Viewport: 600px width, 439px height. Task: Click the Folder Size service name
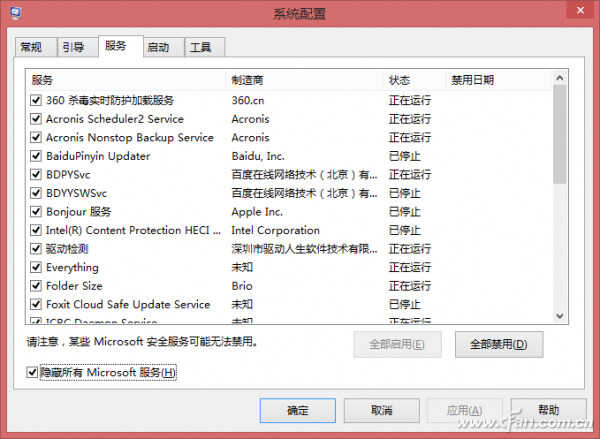74,286
